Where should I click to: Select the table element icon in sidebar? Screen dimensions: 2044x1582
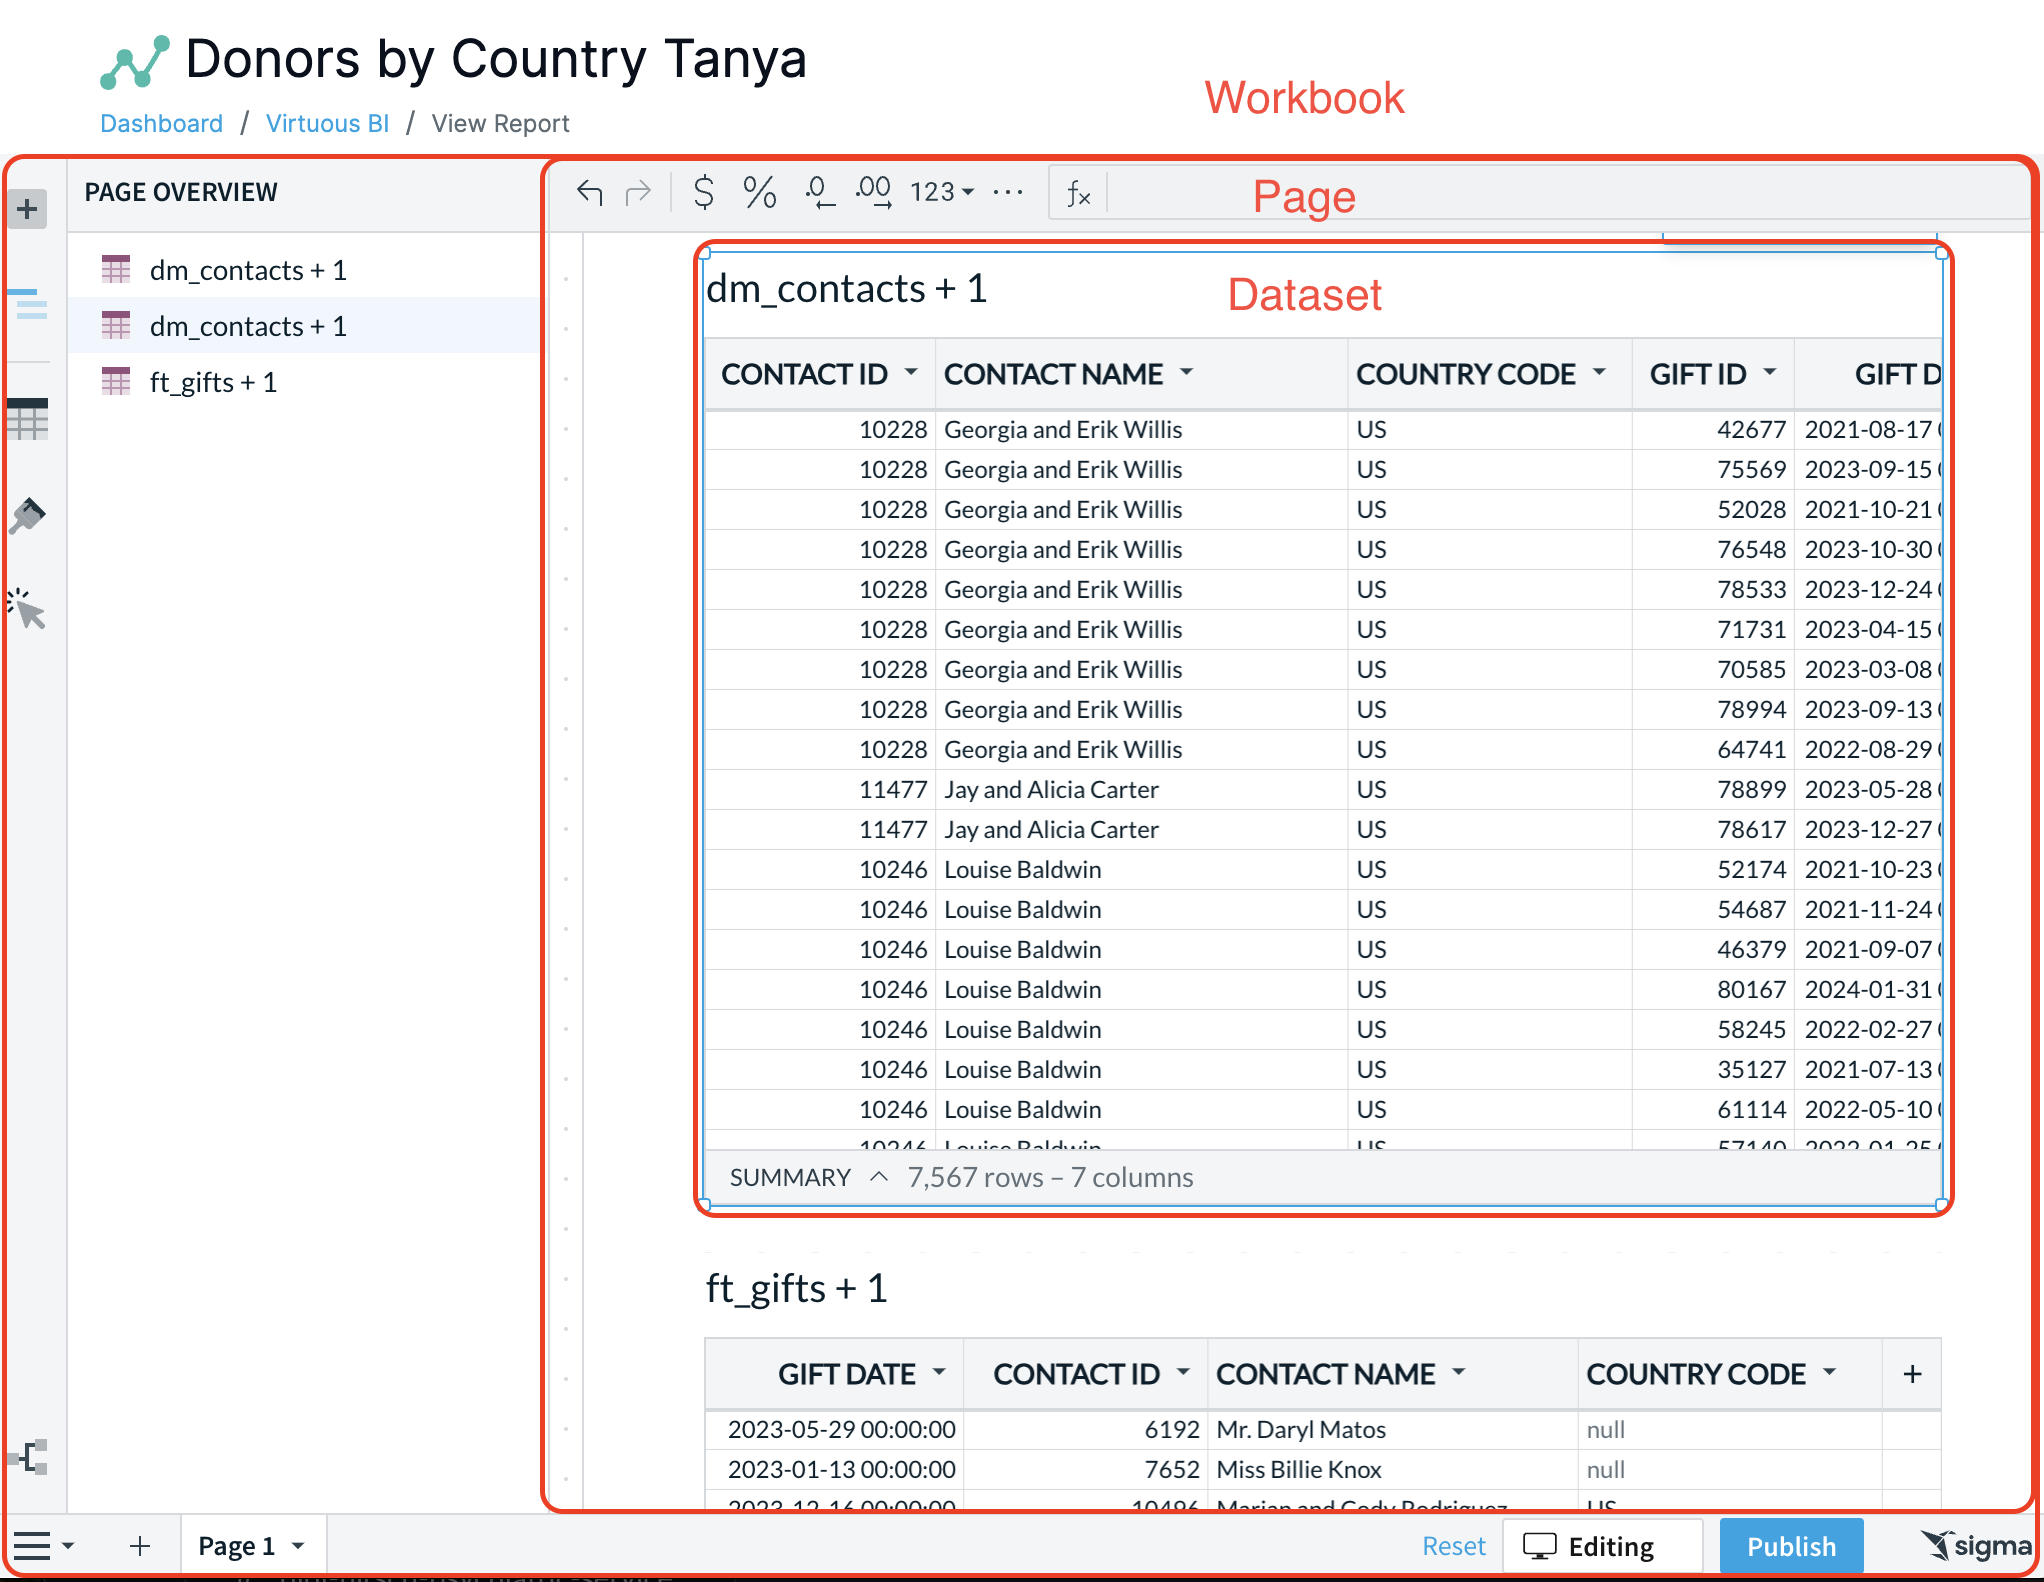pos(27,419)
